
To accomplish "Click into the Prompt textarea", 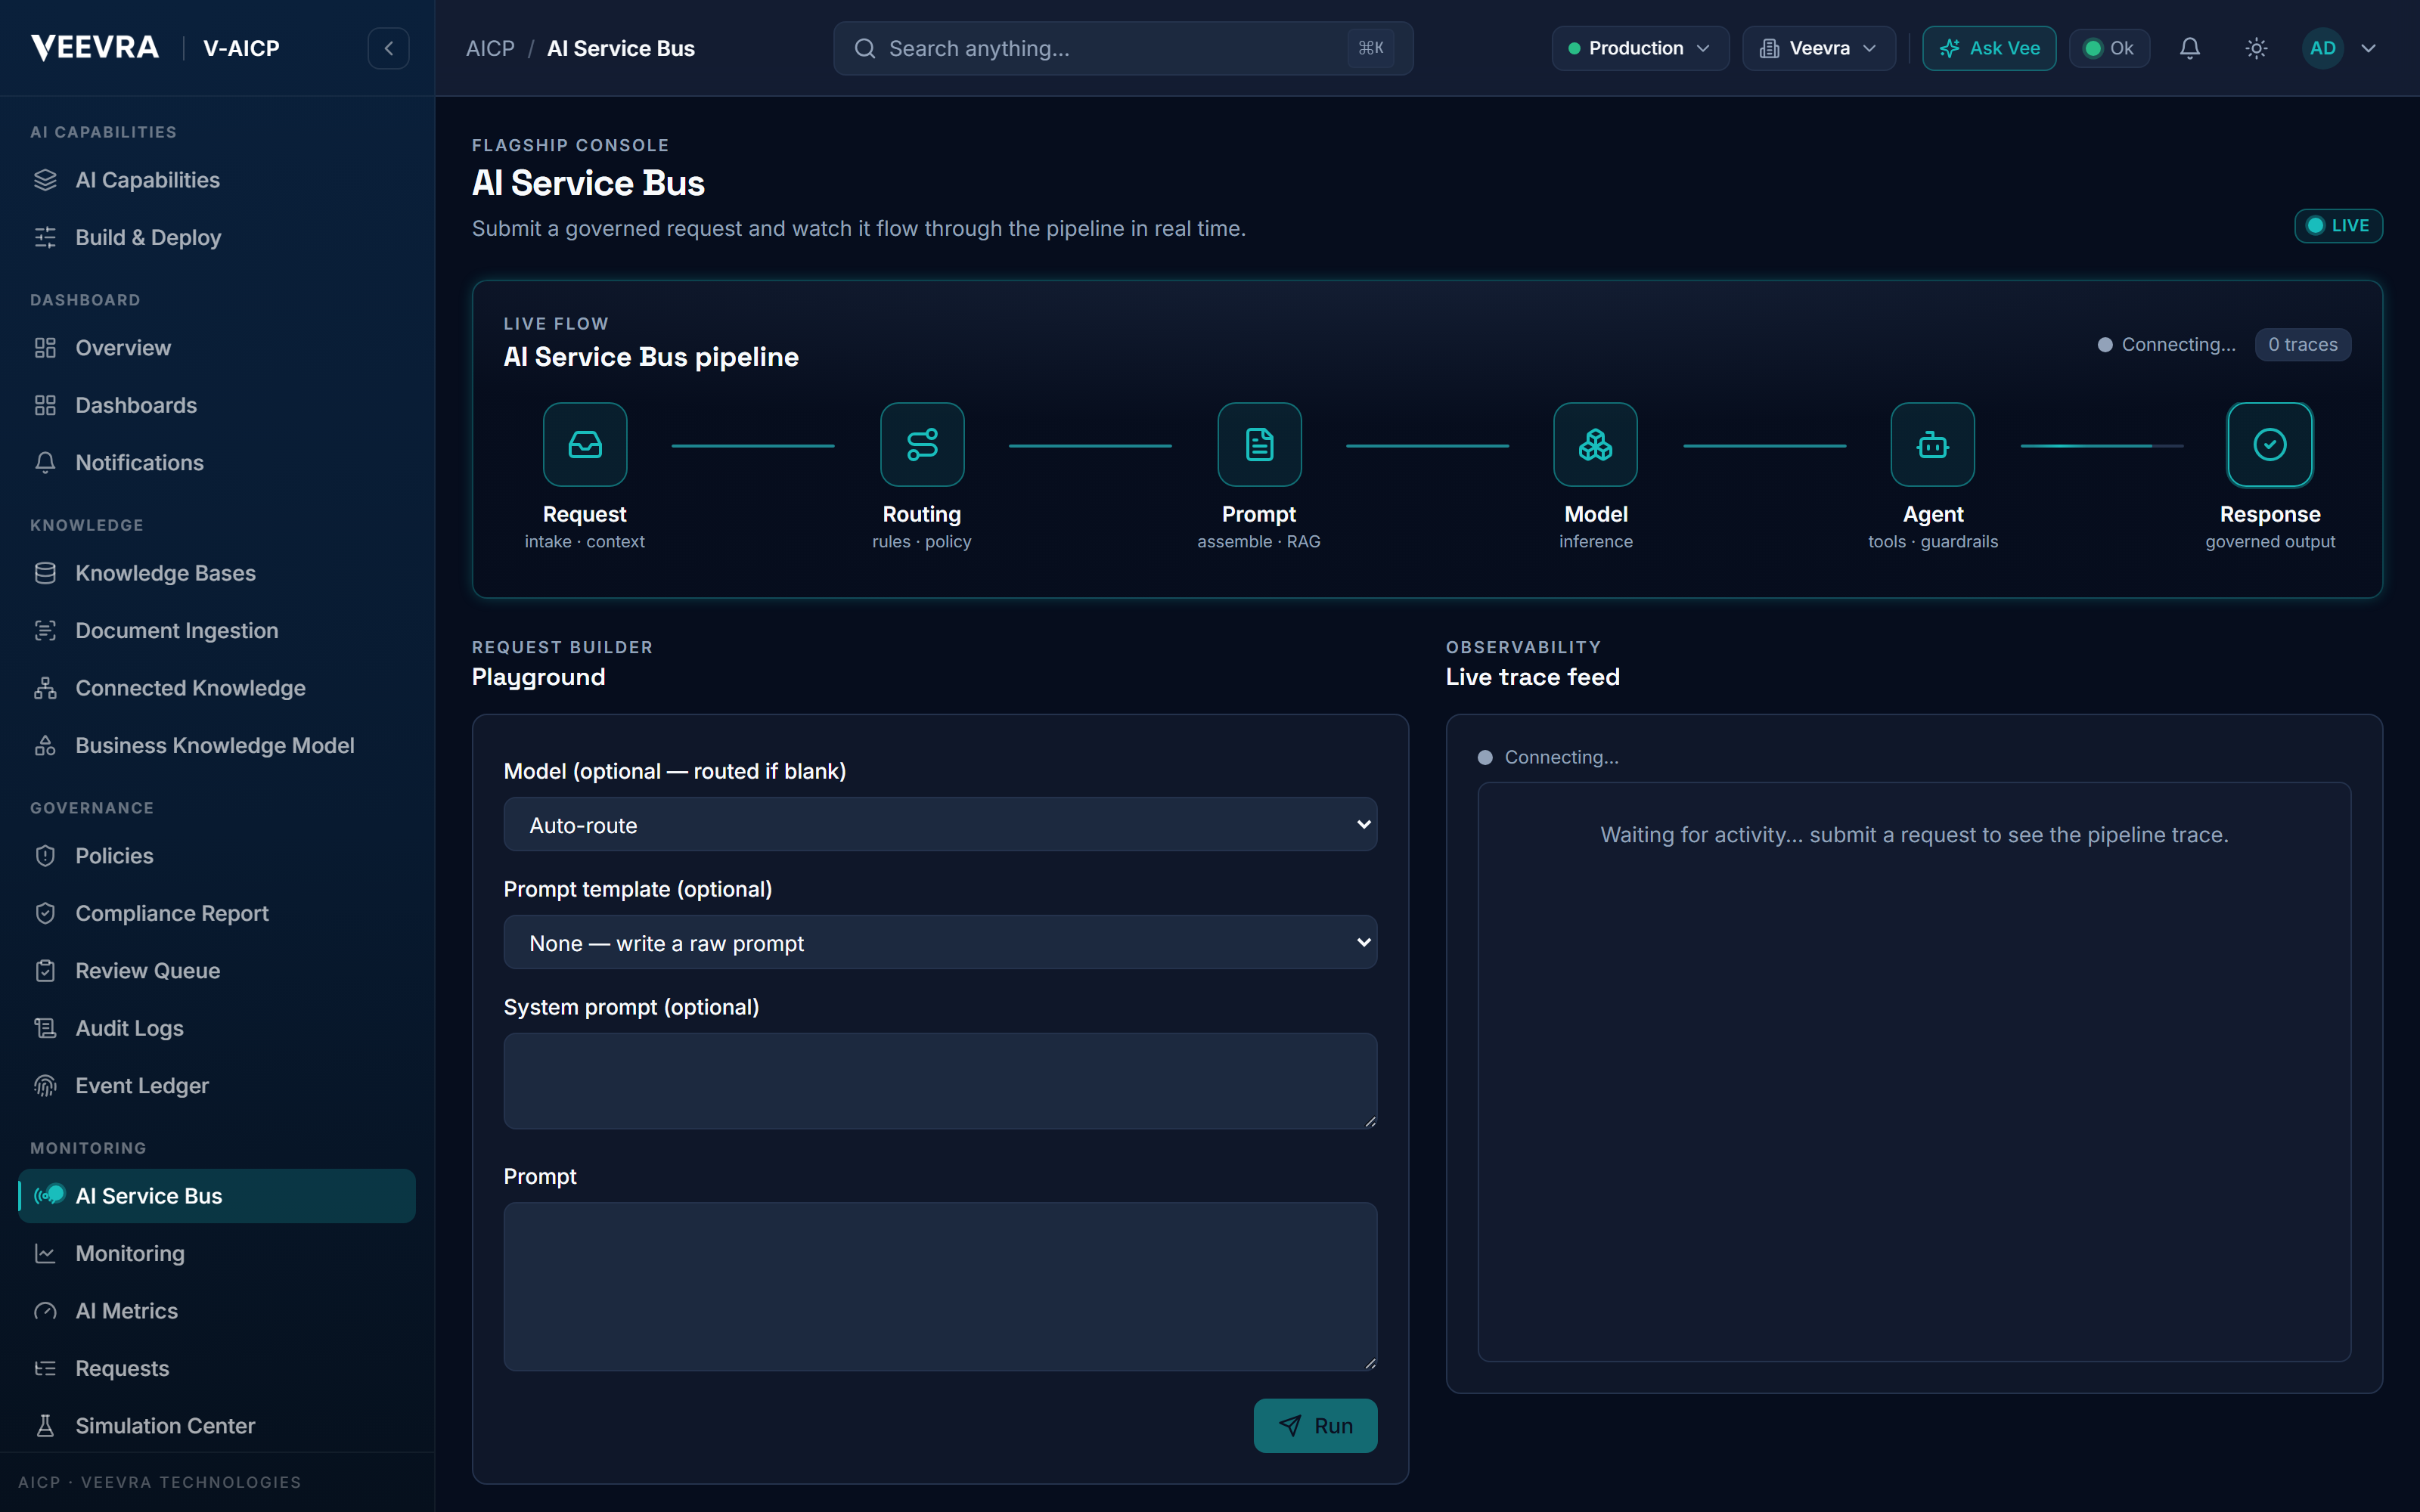I will pyautogui.click(x=940, y=1286).
